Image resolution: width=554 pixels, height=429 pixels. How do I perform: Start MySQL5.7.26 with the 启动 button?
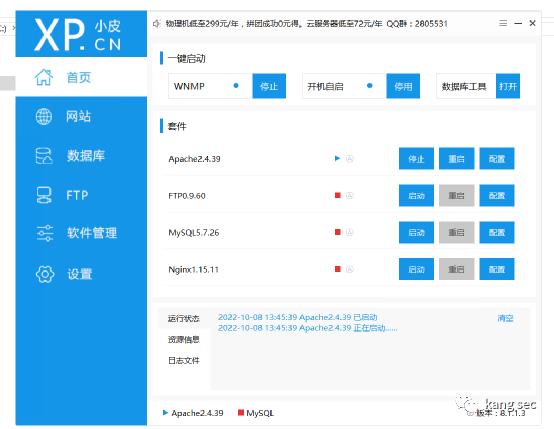(x=416, y=232)
